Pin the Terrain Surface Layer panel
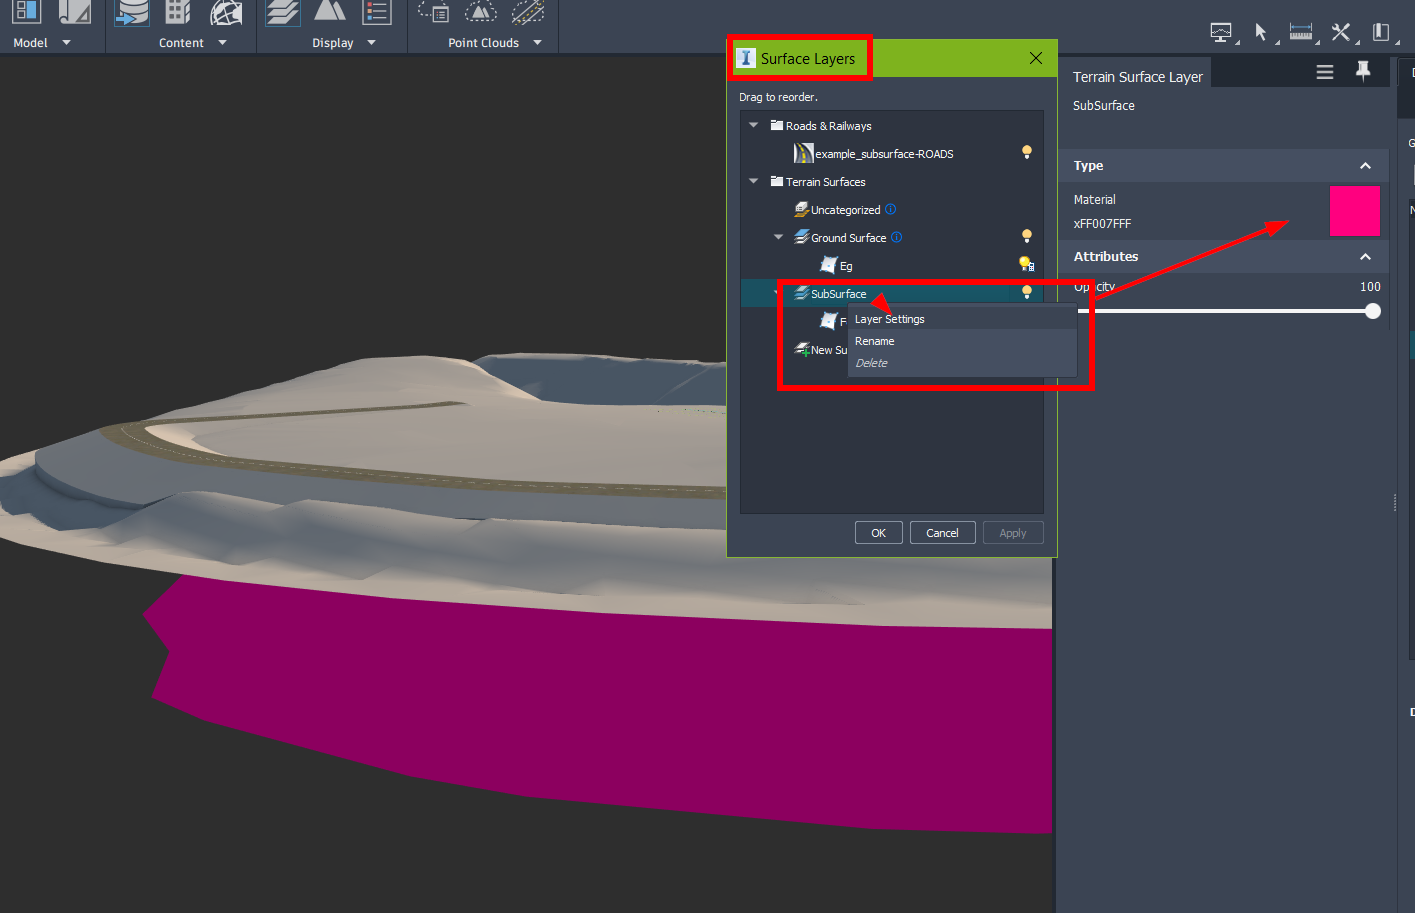Image resolution: width=1415 pixels, height=913 pixels. pos(1365,71)
